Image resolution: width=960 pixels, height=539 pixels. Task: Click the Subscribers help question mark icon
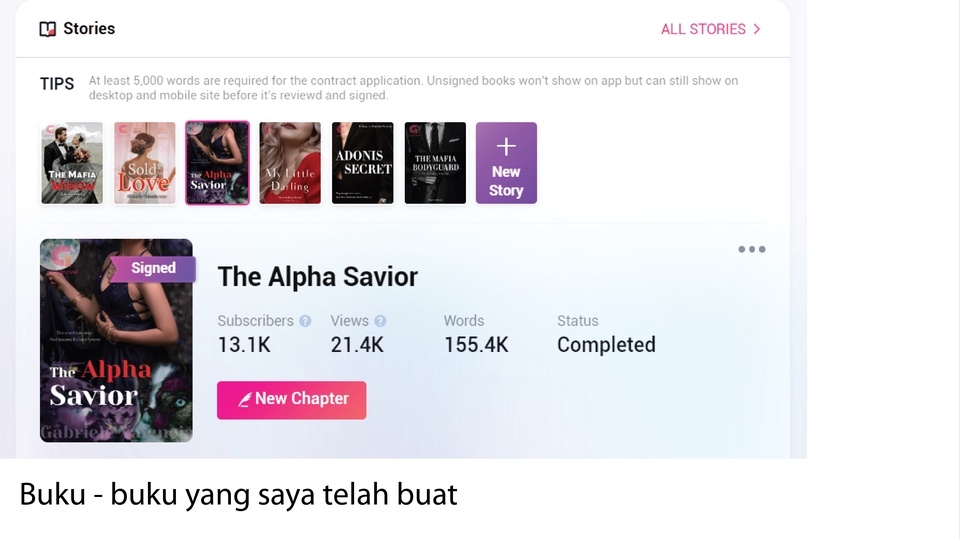click(305, 321)
